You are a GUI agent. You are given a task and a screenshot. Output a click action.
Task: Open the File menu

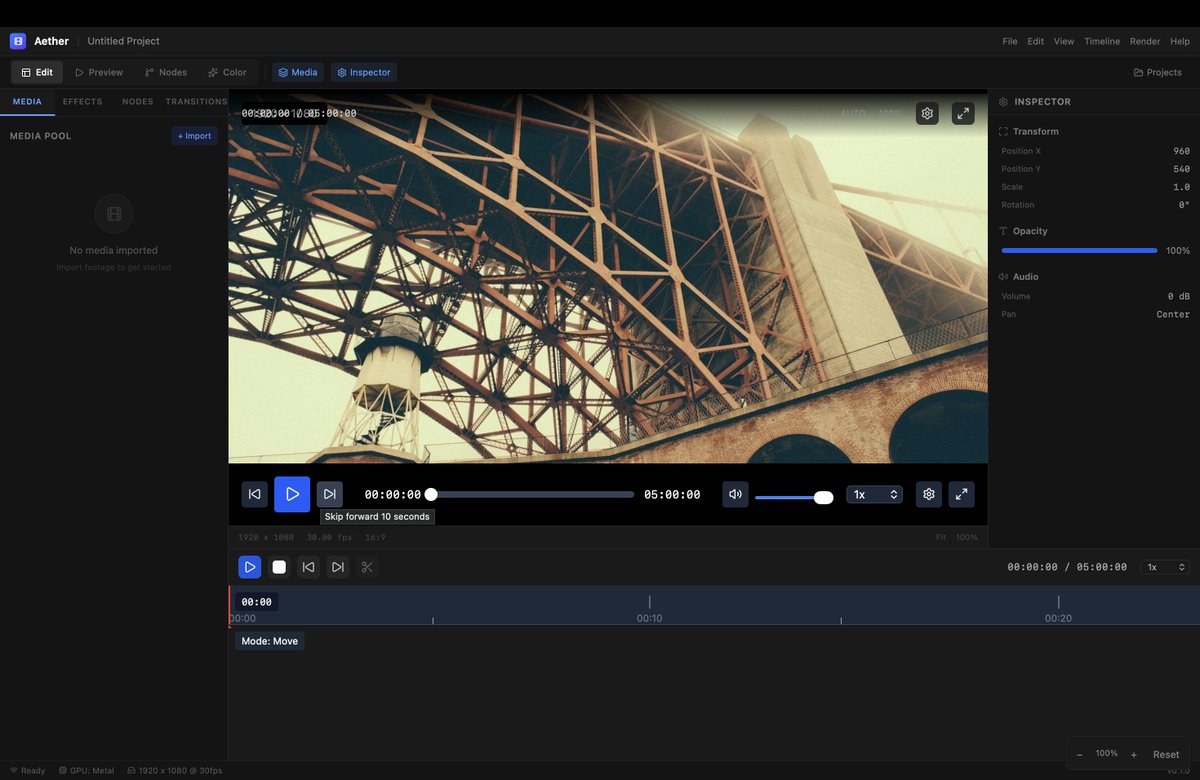pos(1010,41)
